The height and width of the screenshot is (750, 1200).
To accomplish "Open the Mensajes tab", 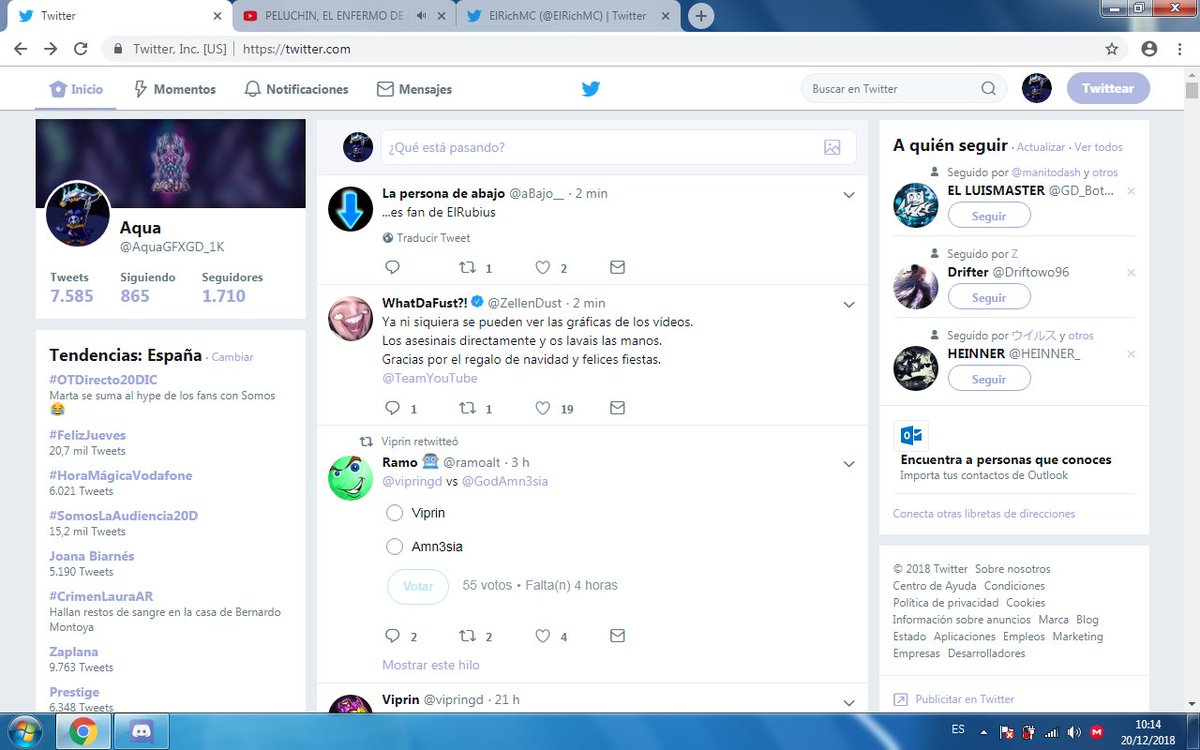I will tap(414, 89).
